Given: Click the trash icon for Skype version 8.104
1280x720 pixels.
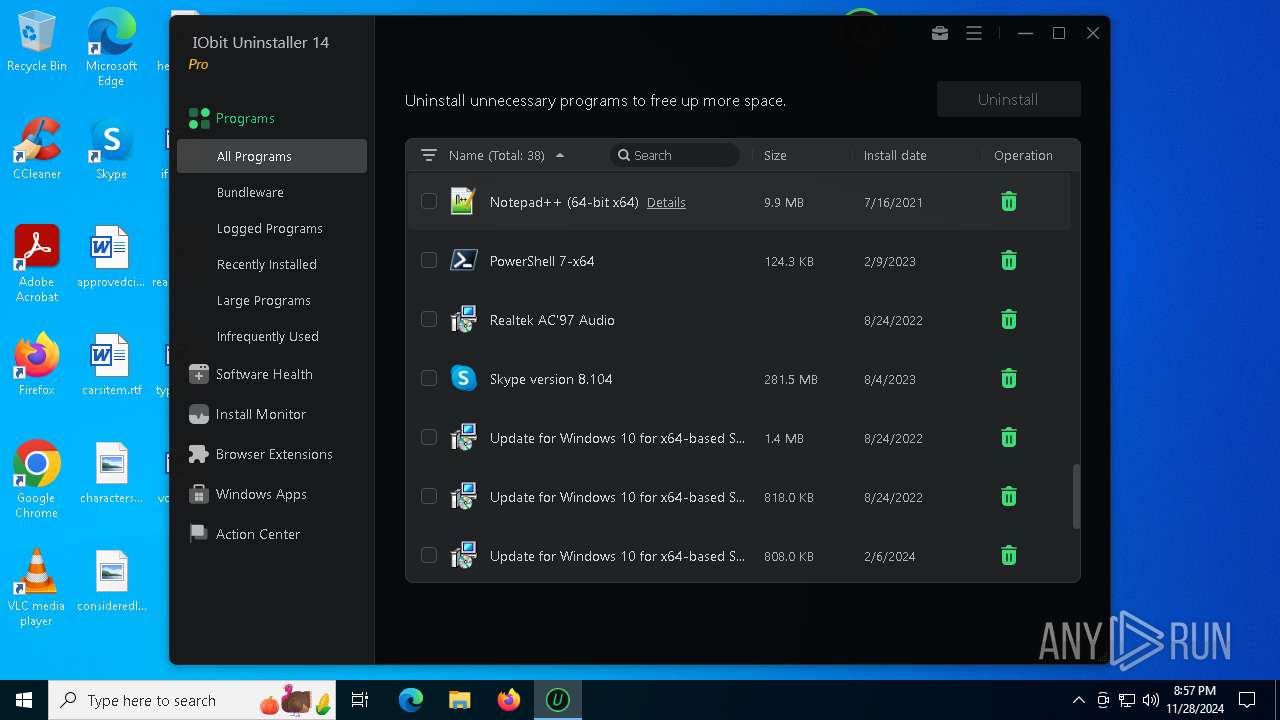Looking at the screenshot, I should [1009, 379].
